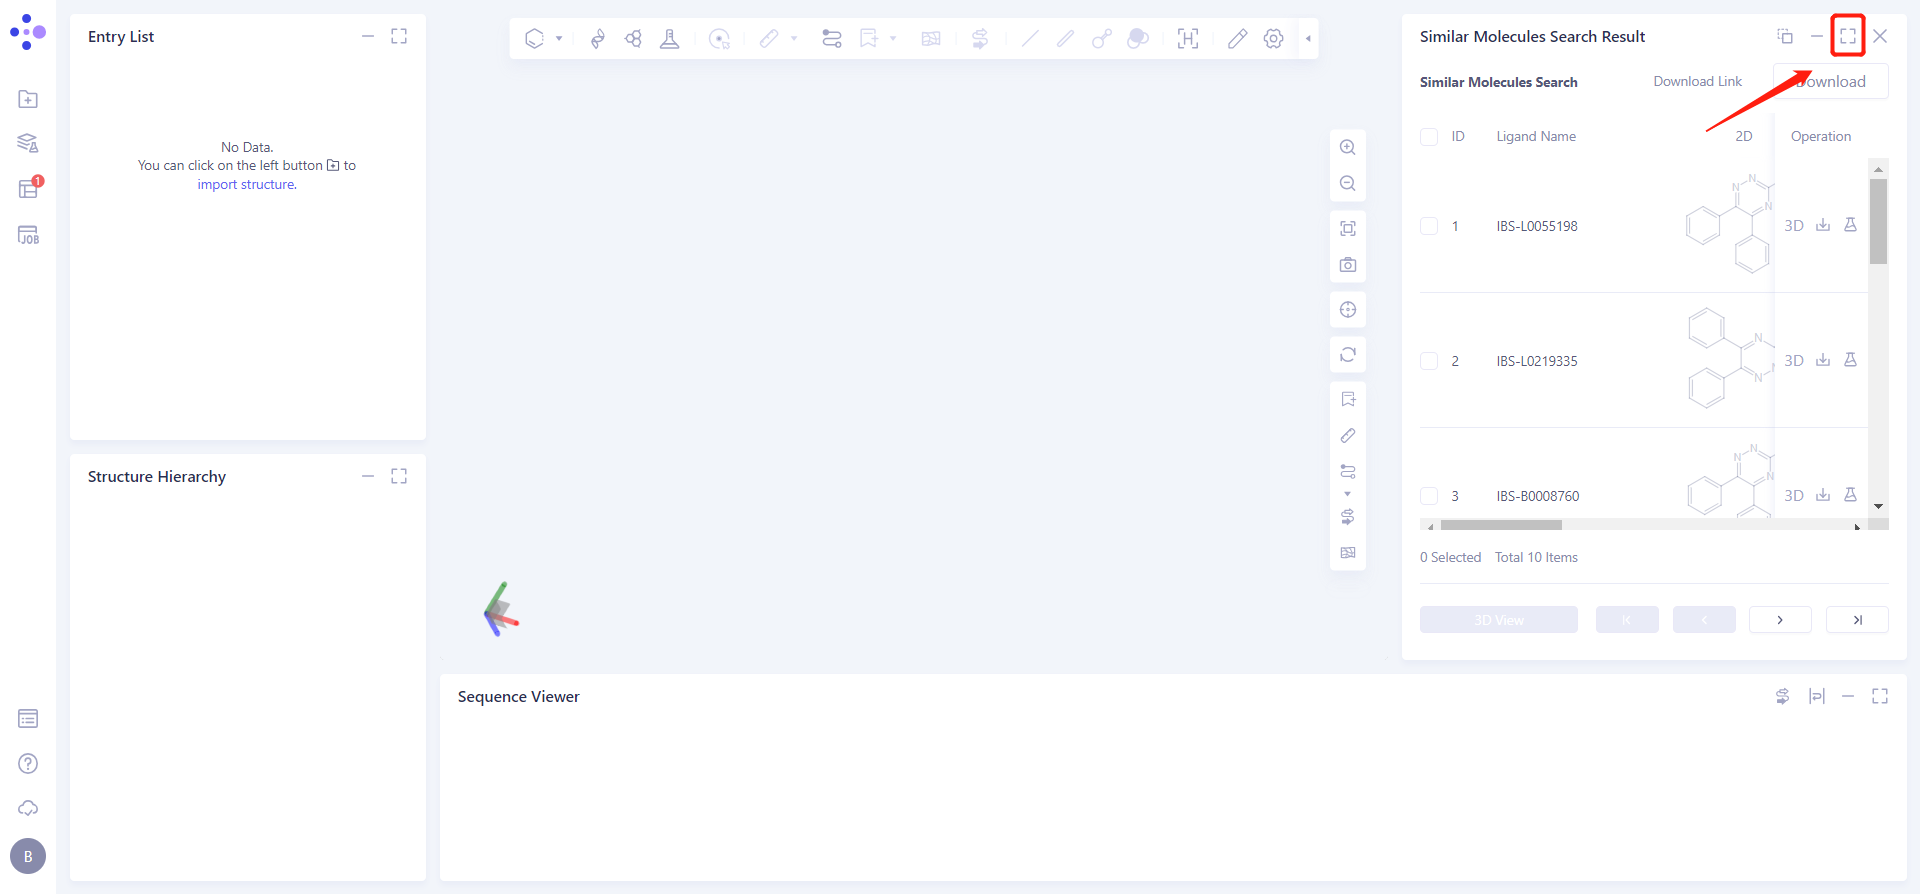Minimize the Sequence Viewer panel
Screen dimensions: 1920x894
[1848, 697]
